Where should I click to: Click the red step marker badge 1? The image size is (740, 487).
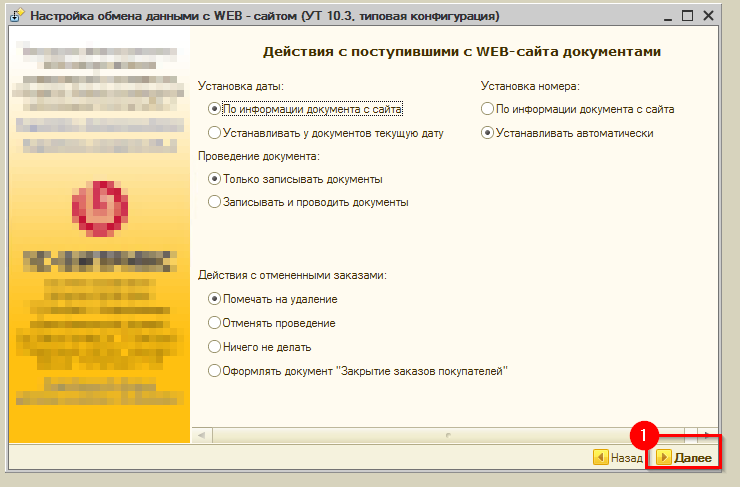pos(645,436)
